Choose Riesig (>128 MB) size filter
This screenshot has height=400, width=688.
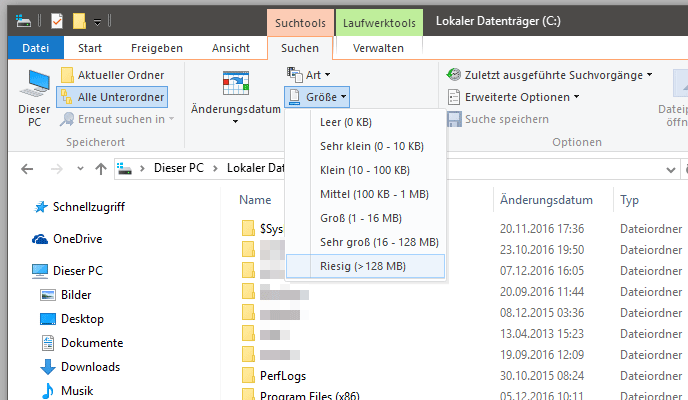click(x=364, y=266)
